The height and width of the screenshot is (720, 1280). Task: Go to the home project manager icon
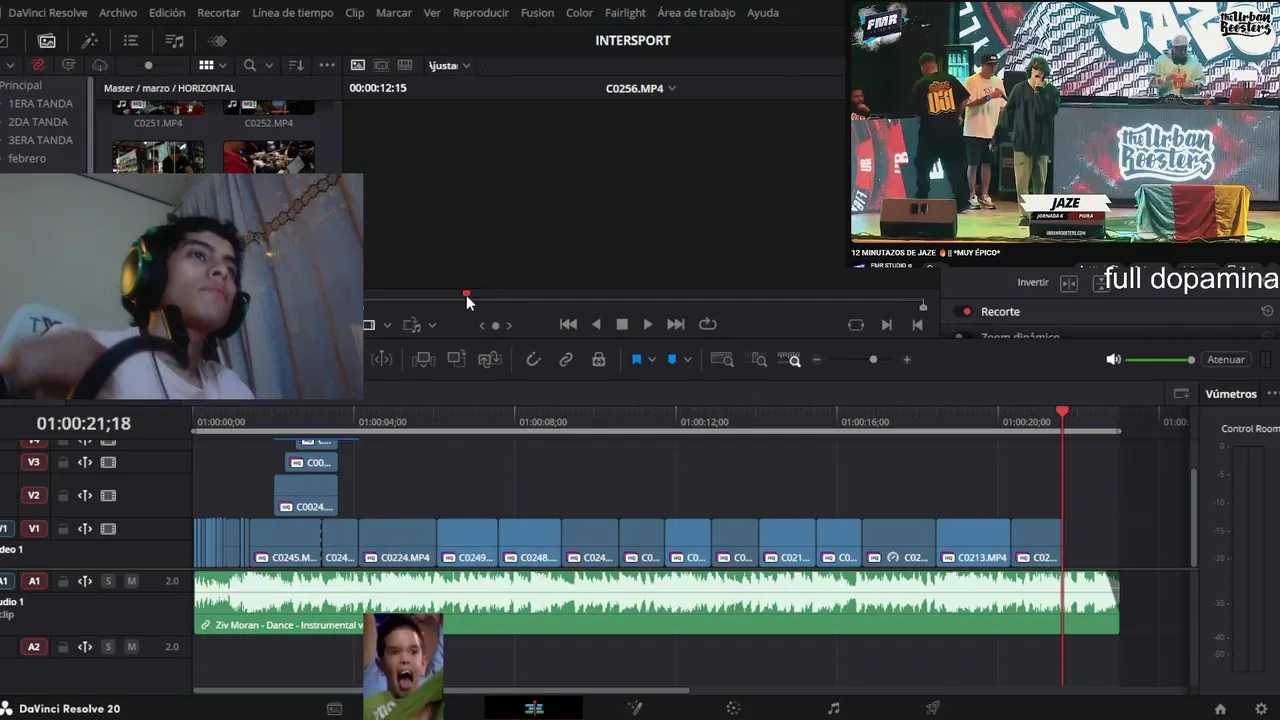point(1220,709)
